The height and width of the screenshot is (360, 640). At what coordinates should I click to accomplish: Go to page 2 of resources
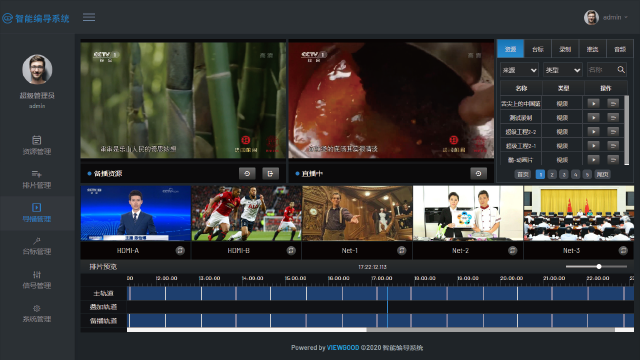(x=552, y=174)
